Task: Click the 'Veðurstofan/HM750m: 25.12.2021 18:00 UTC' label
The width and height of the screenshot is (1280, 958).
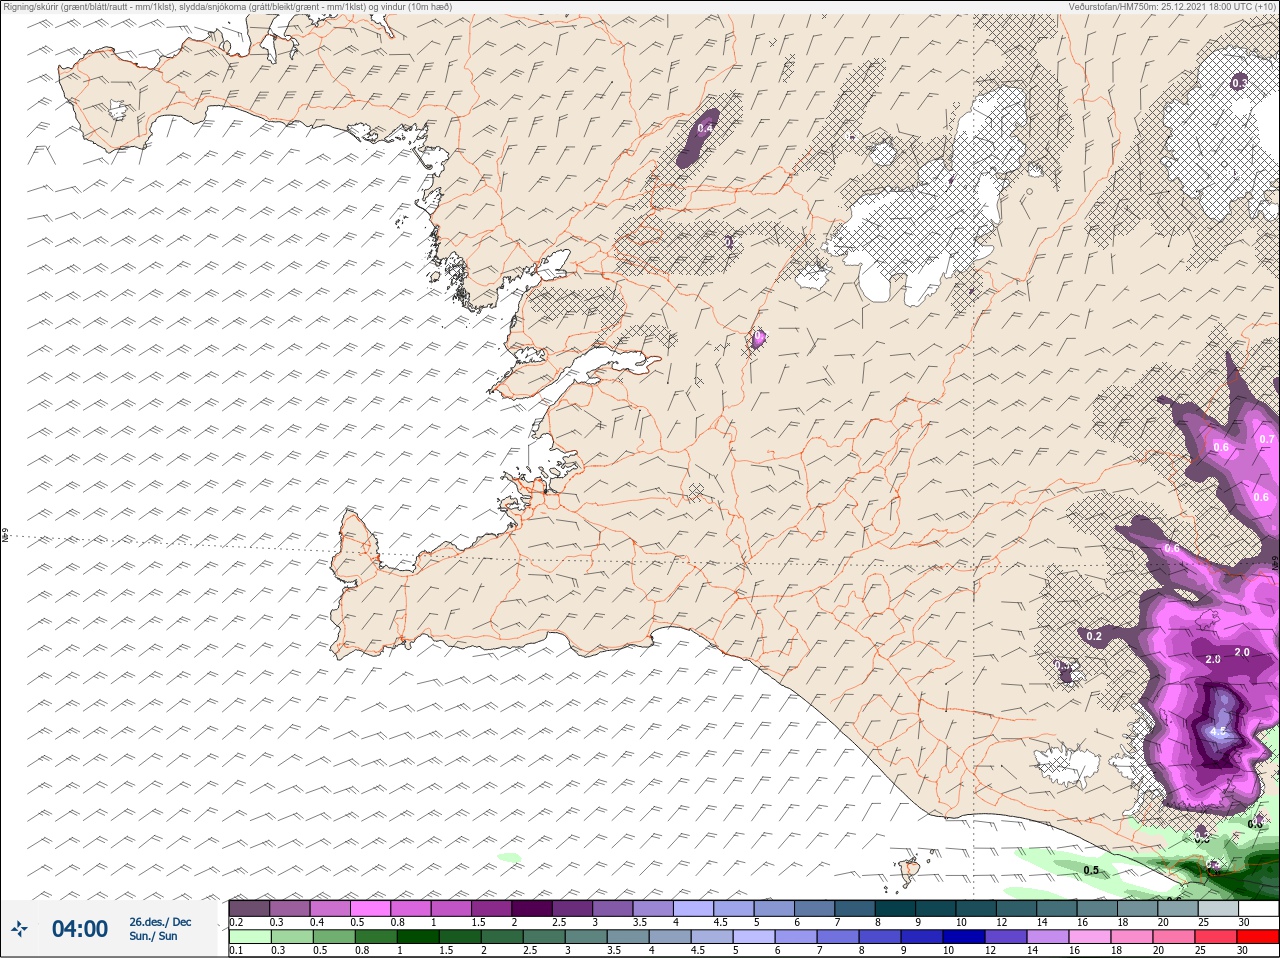Action: [x=1172, y=7]
